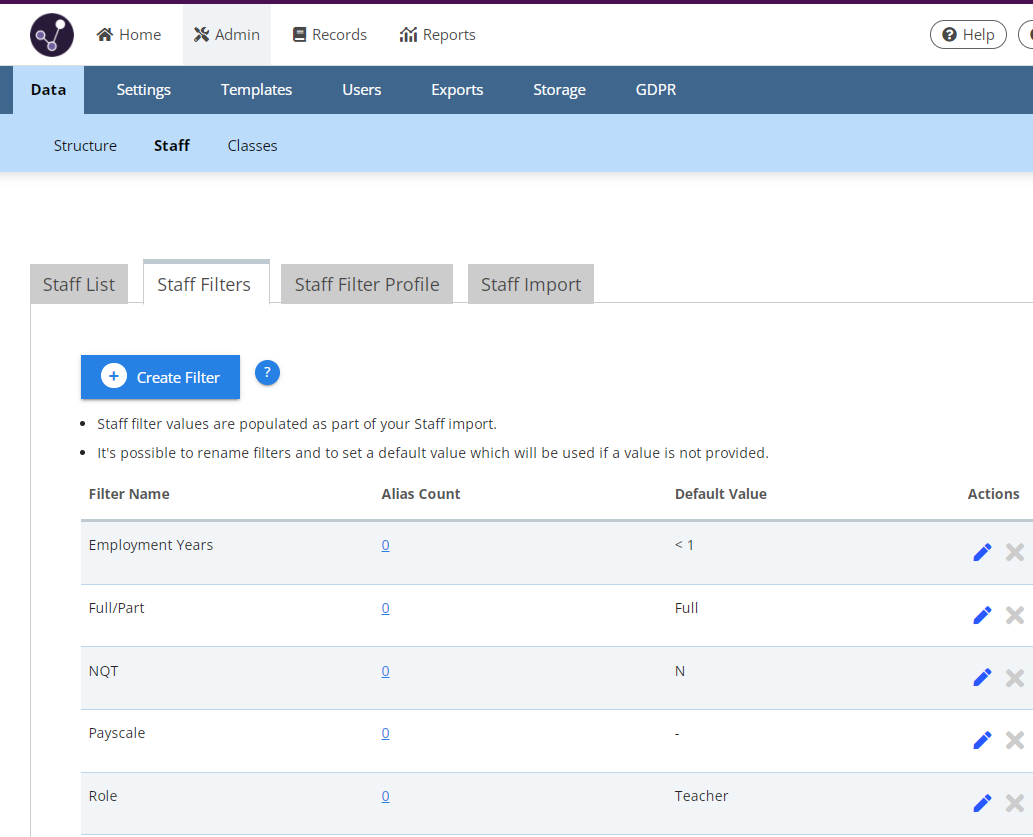The height and width of the screenshot is (837, 1033).
Task: Switch to Settings tab
Action: click(x=144, y=90)
